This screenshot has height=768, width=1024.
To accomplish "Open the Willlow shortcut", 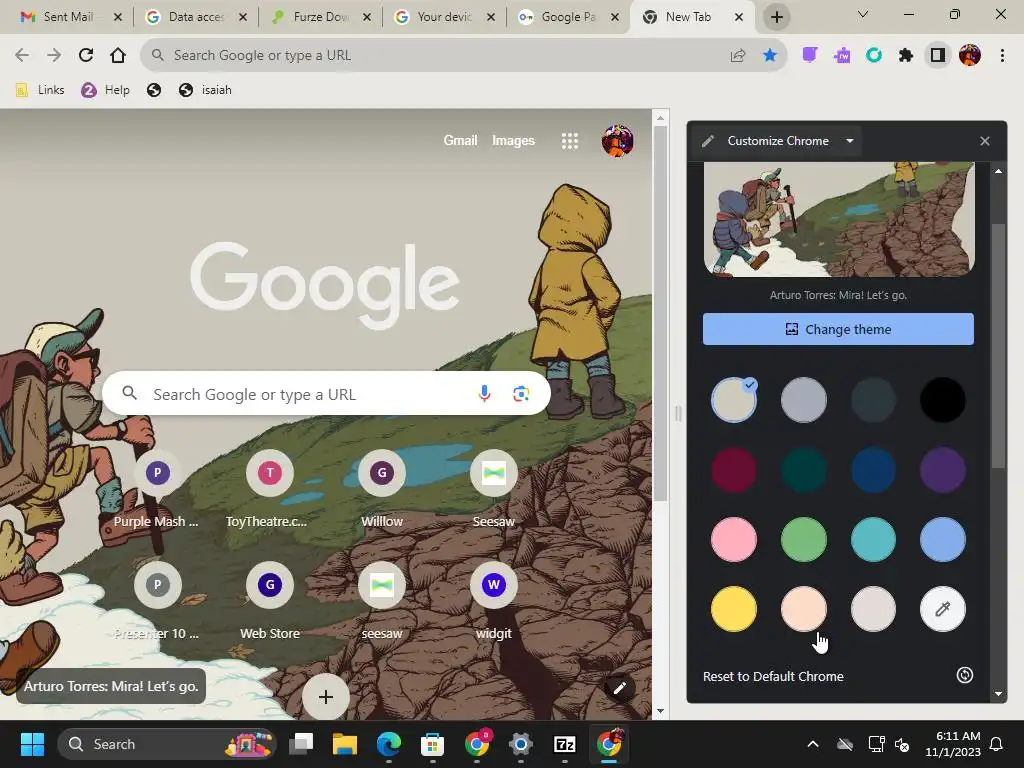I will coord(381,488).
